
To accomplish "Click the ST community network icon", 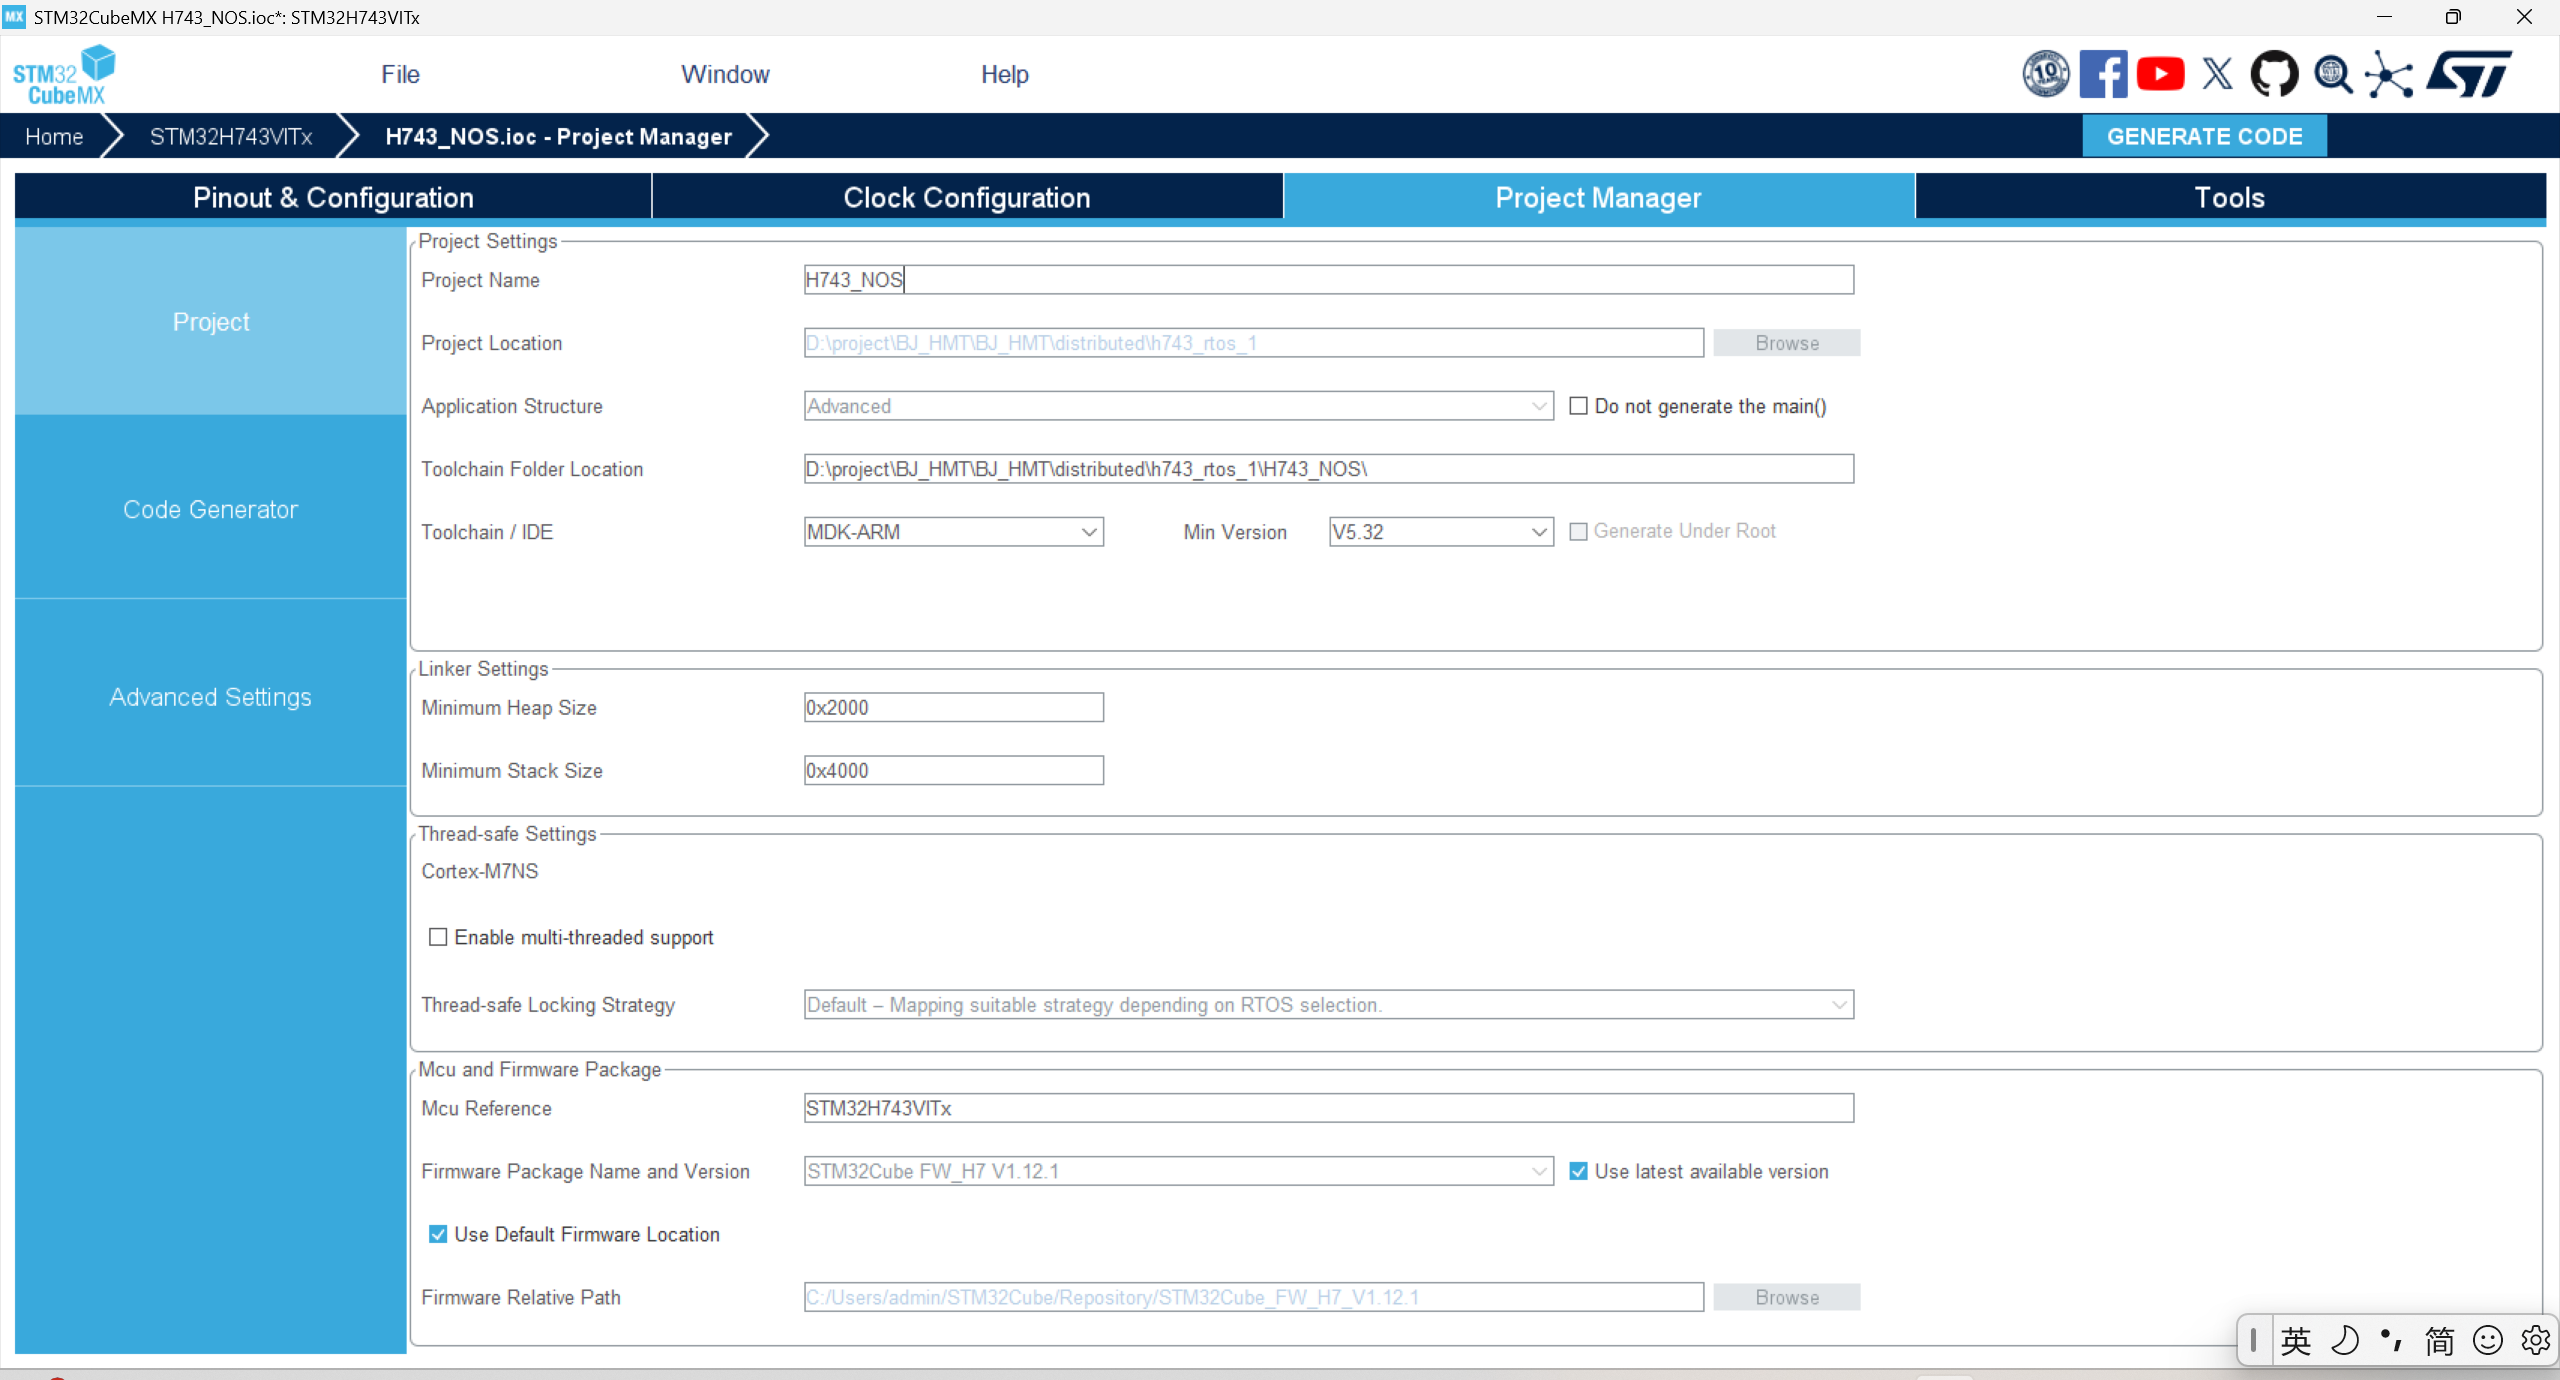I will pos(2389,75).
